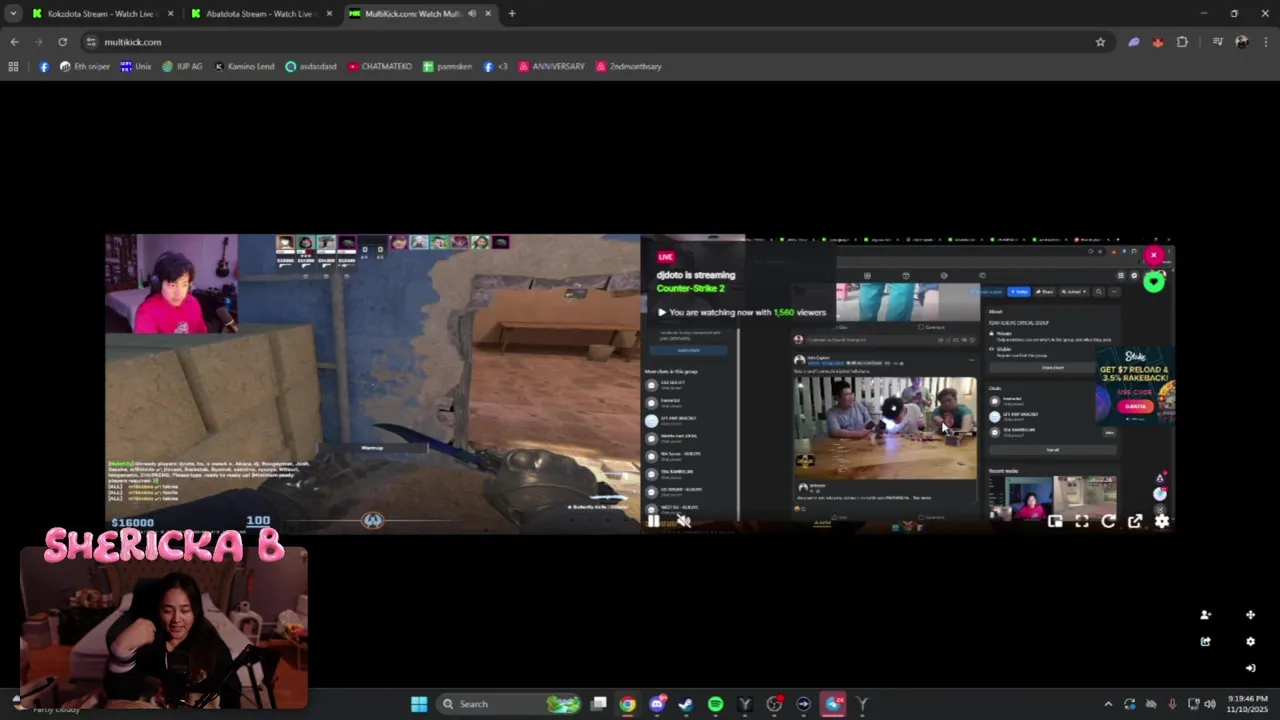Close the stream with the pink X button
This screenshot has height=720, width=1280.
pos(1154,256)
